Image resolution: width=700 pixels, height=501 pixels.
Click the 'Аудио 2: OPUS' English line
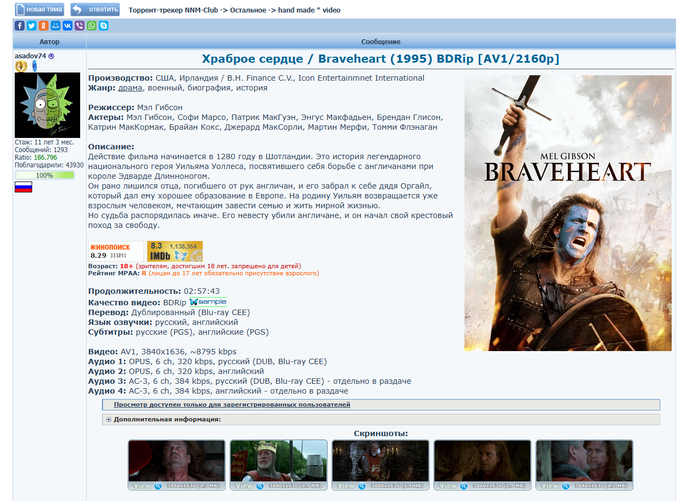(x=176, y=371)
